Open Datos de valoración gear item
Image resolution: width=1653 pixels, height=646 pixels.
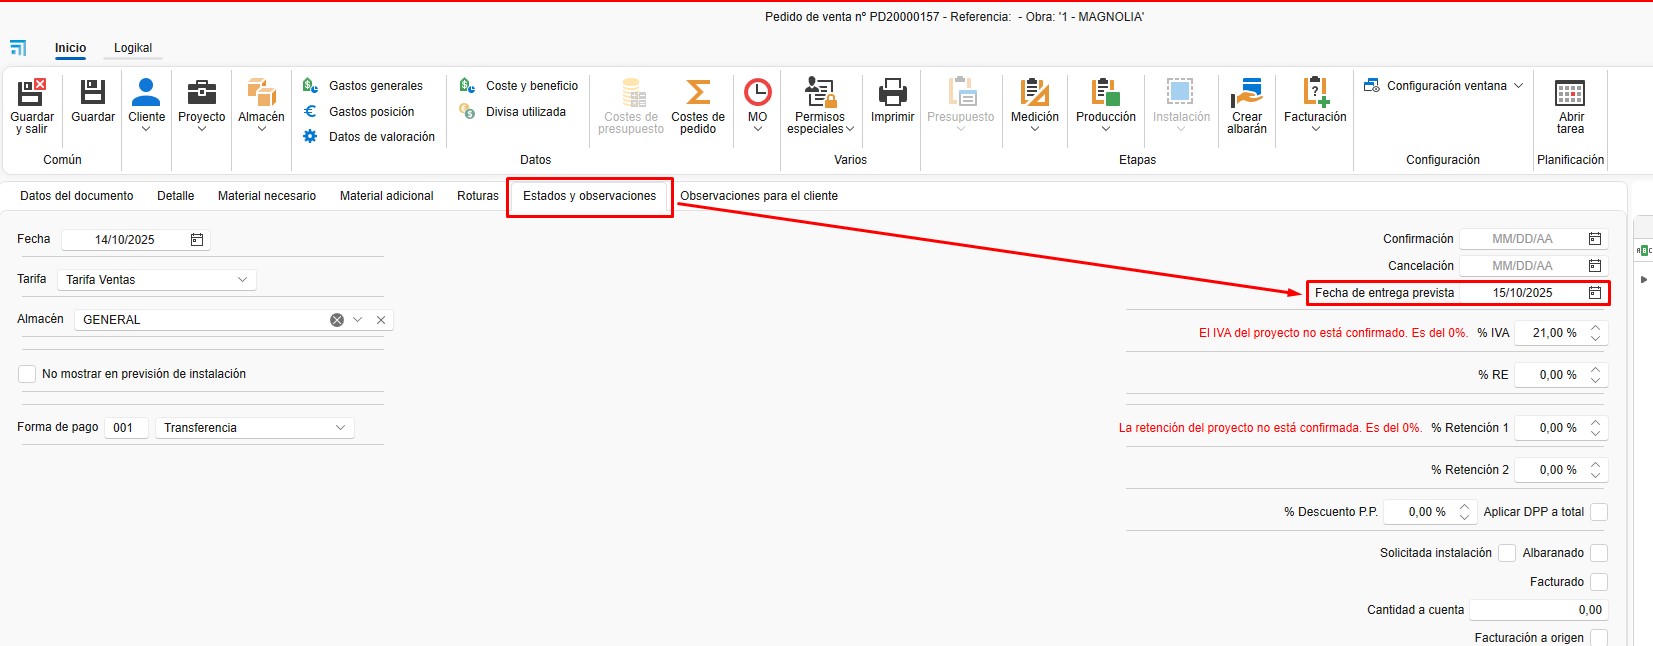pos(381,137)
